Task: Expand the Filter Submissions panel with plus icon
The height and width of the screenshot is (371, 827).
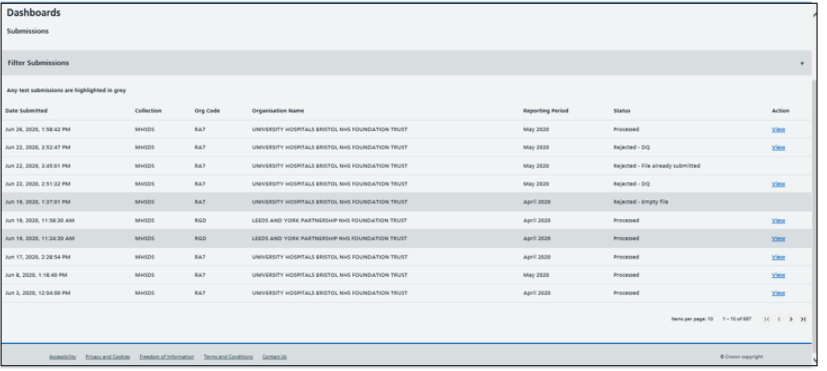Action: (802, 63)
